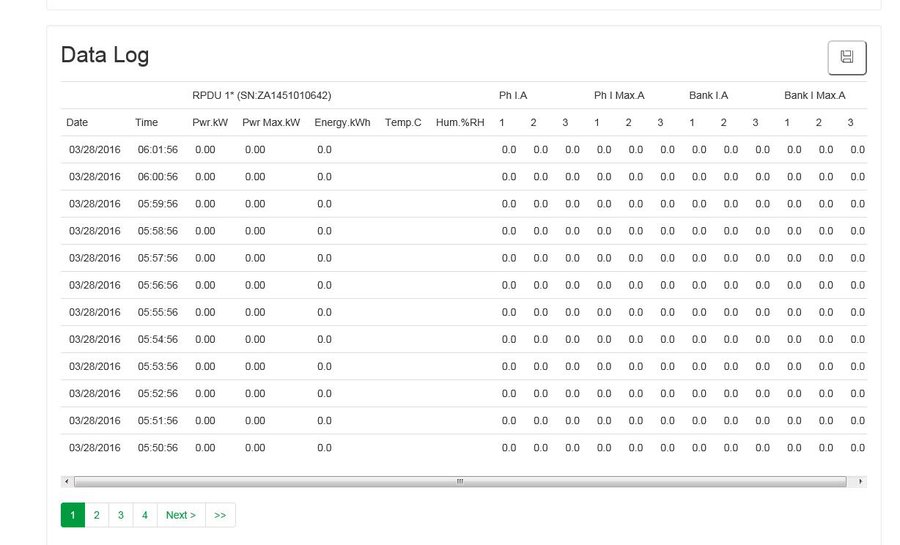Jump to page 4 in pagination
This screenshot has width=900, height=545.
[x=144, y=515]
